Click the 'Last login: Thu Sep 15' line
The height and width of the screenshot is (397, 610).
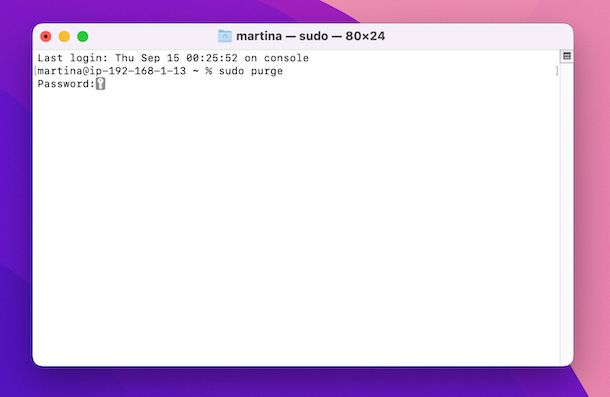(x=173, y=58)
